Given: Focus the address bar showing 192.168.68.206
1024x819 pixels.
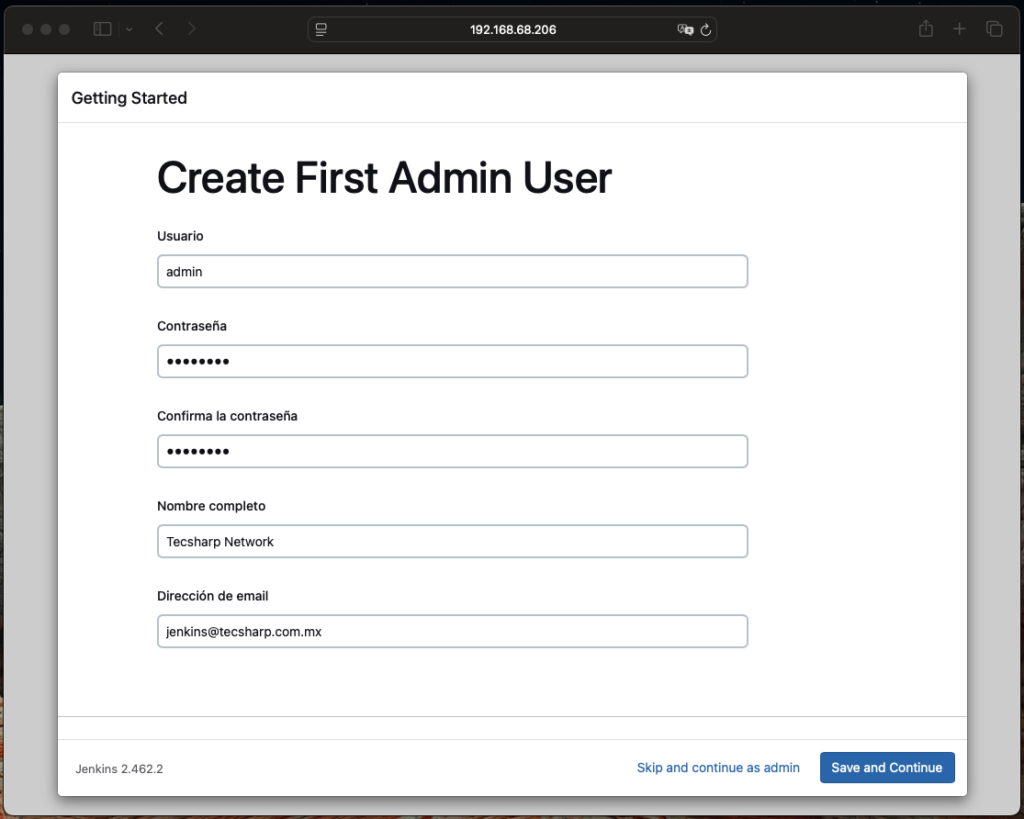Looking at the screenshot, I should coord(513,29).
